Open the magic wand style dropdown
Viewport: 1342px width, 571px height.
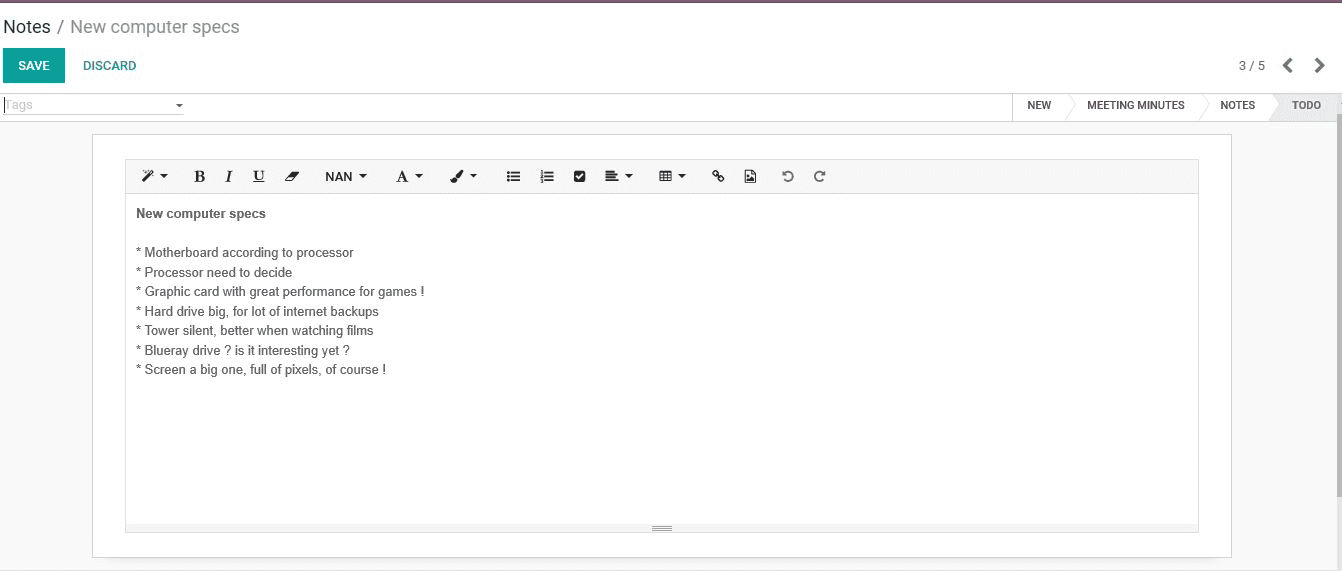(154, 177)
